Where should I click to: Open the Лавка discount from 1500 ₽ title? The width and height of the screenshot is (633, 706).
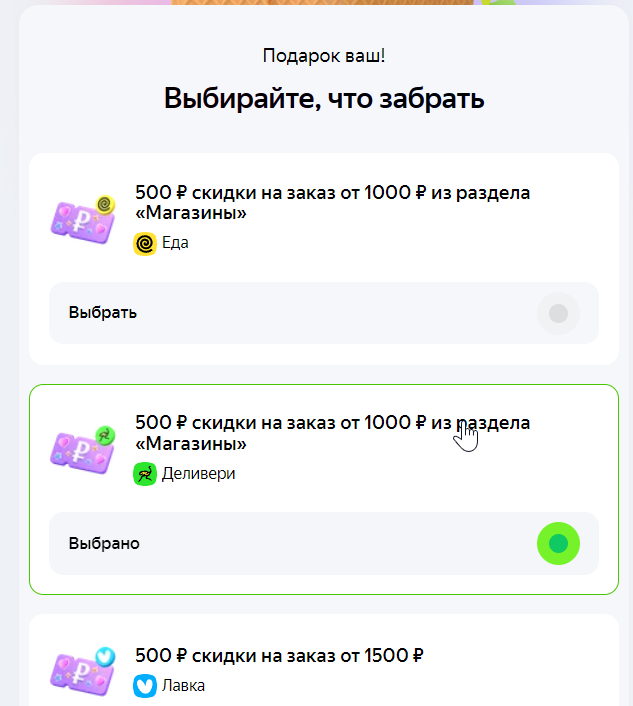point(279,656)
